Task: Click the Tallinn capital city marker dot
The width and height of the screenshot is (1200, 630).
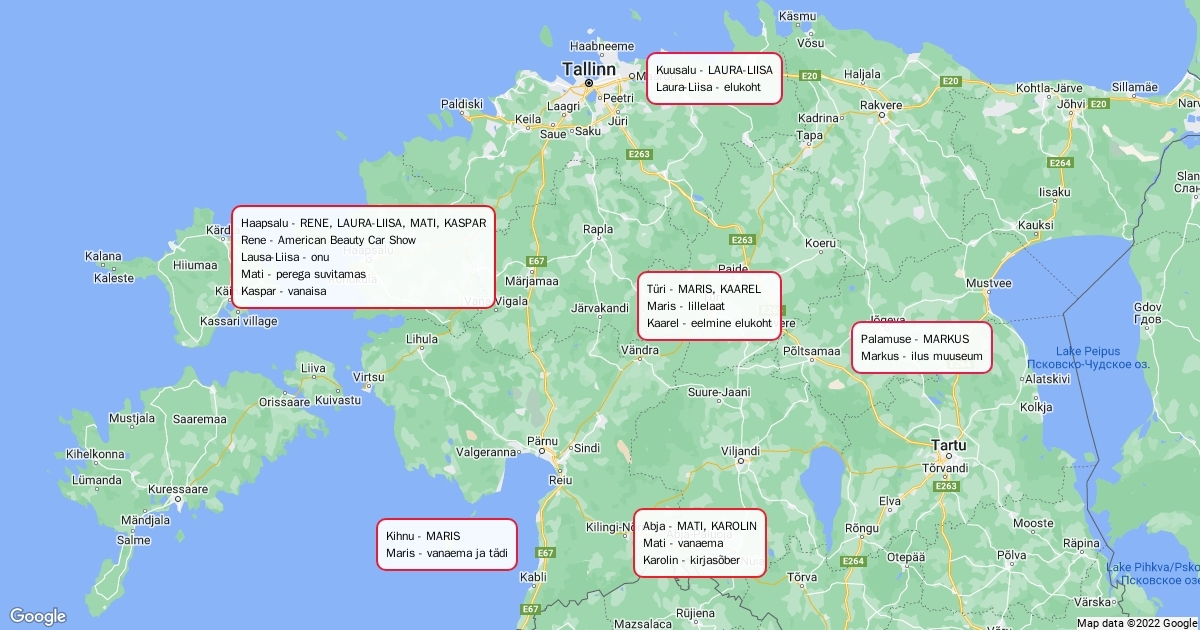Action: tap(588, 83)
